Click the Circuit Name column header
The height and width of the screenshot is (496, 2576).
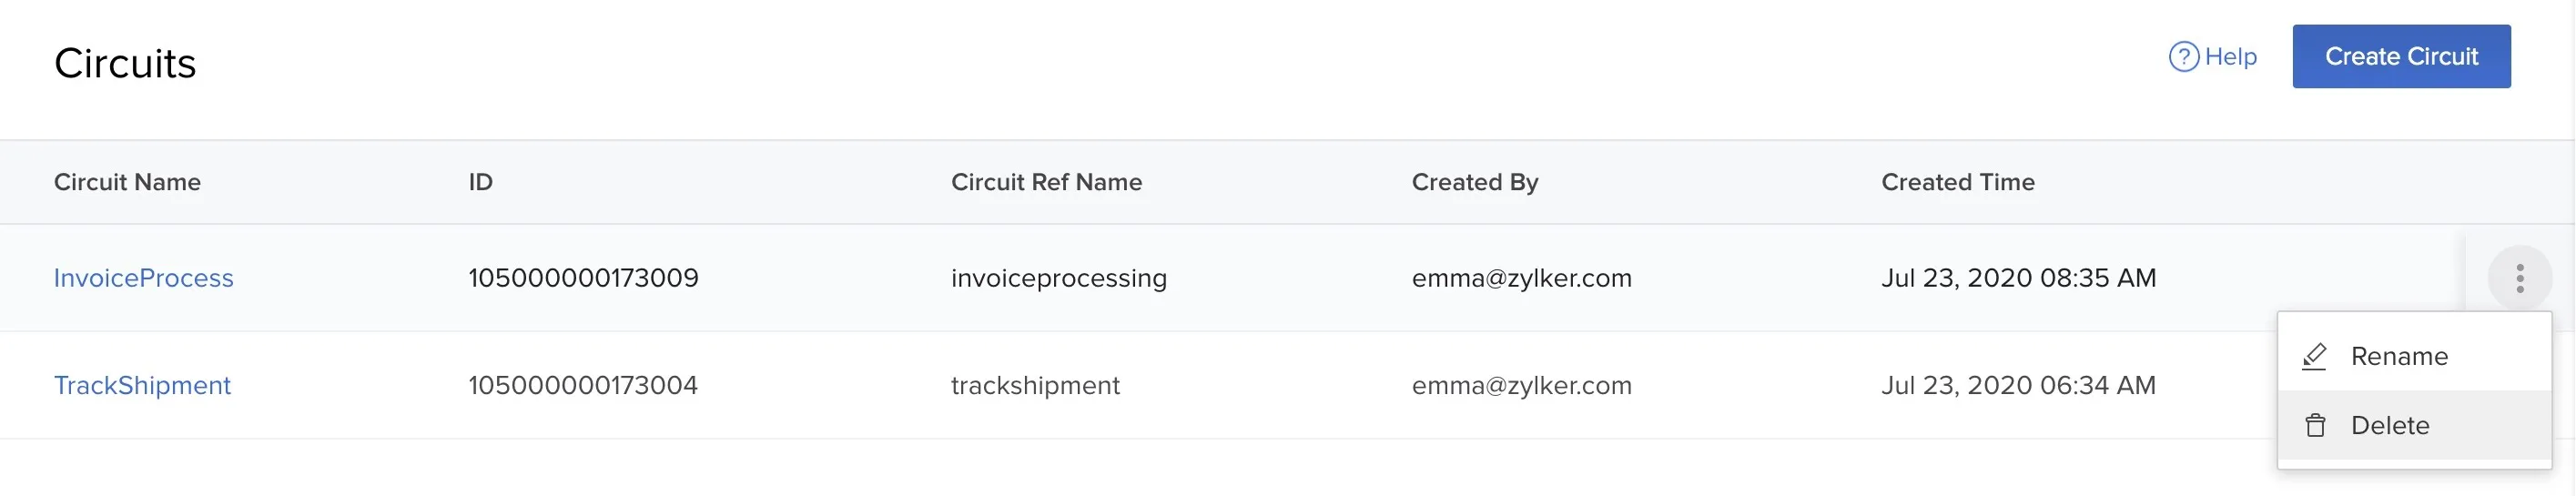click(127, 182)
